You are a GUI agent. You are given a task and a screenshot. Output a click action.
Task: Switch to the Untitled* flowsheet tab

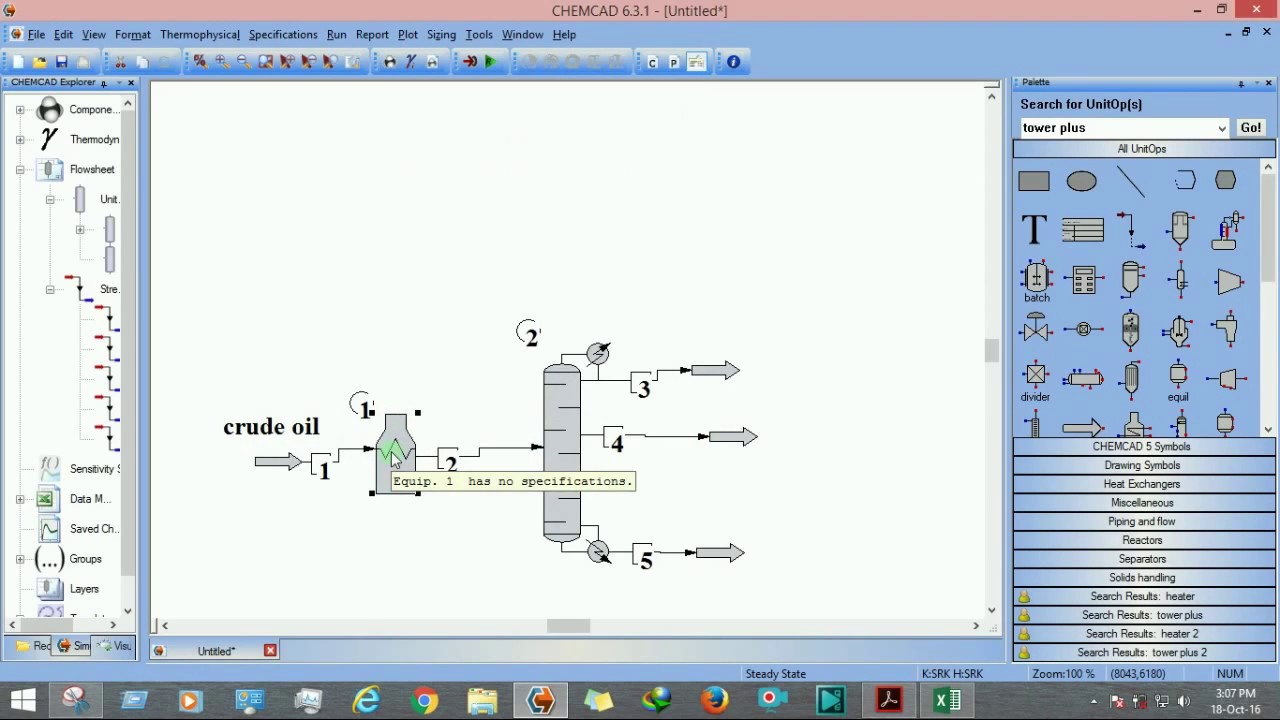(x=215, y=651)
